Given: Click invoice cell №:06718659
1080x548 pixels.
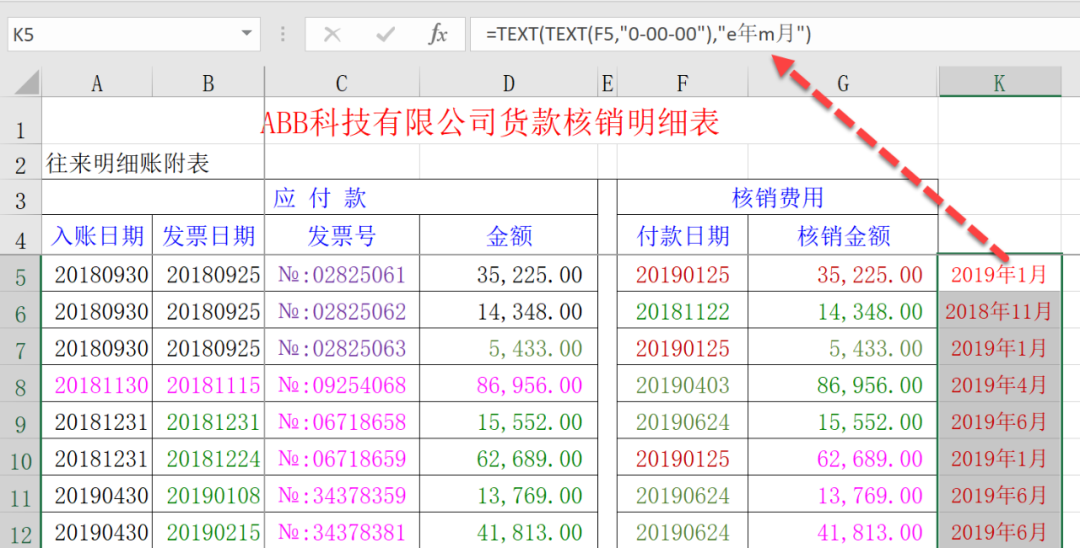Looking at the screenshot, I should click(342, 459).
